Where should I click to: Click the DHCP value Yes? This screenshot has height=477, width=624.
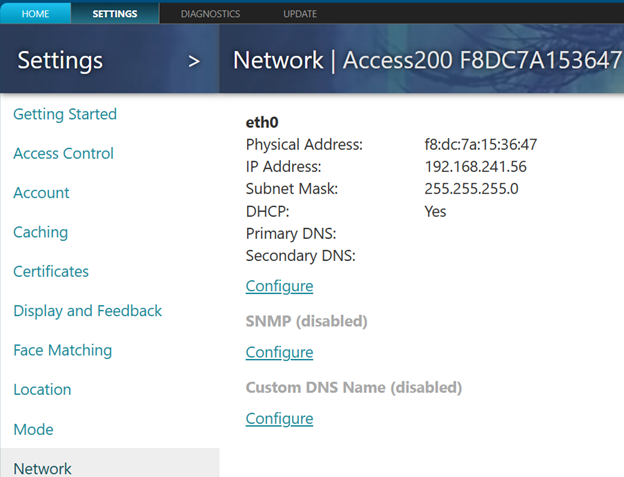[435, 211]
